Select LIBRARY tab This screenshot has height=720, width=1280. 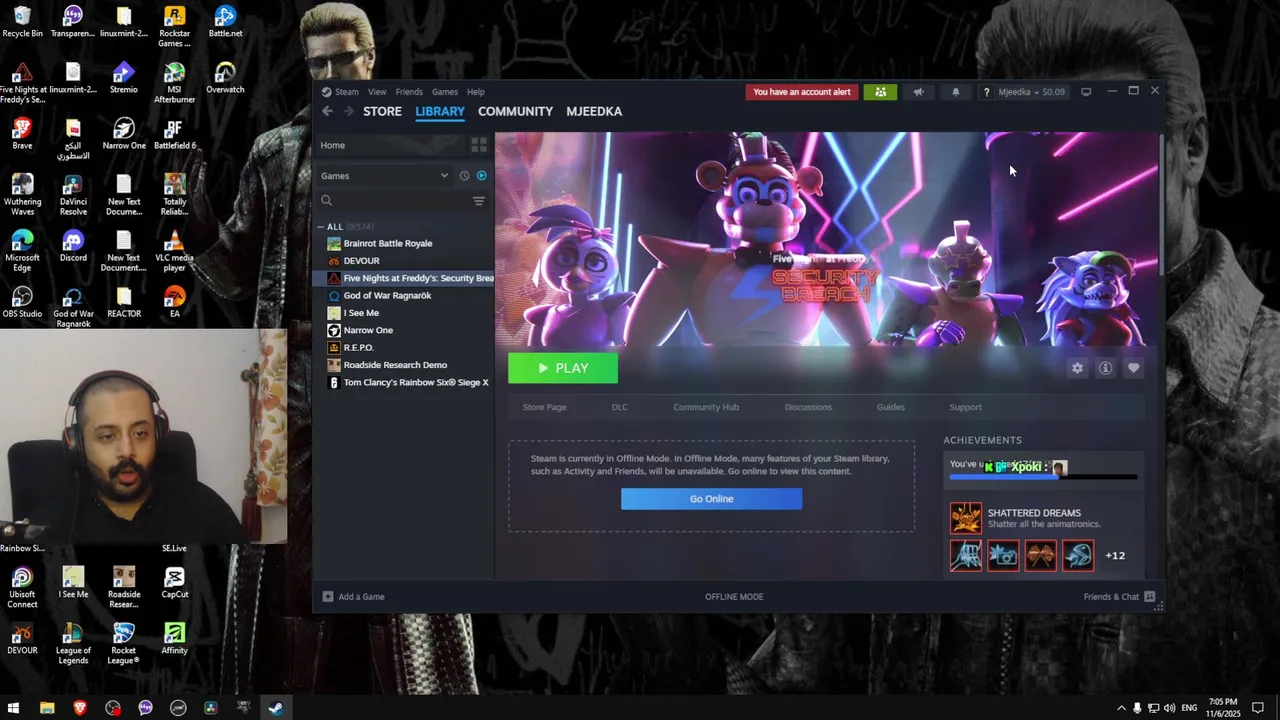click(440, 111)
